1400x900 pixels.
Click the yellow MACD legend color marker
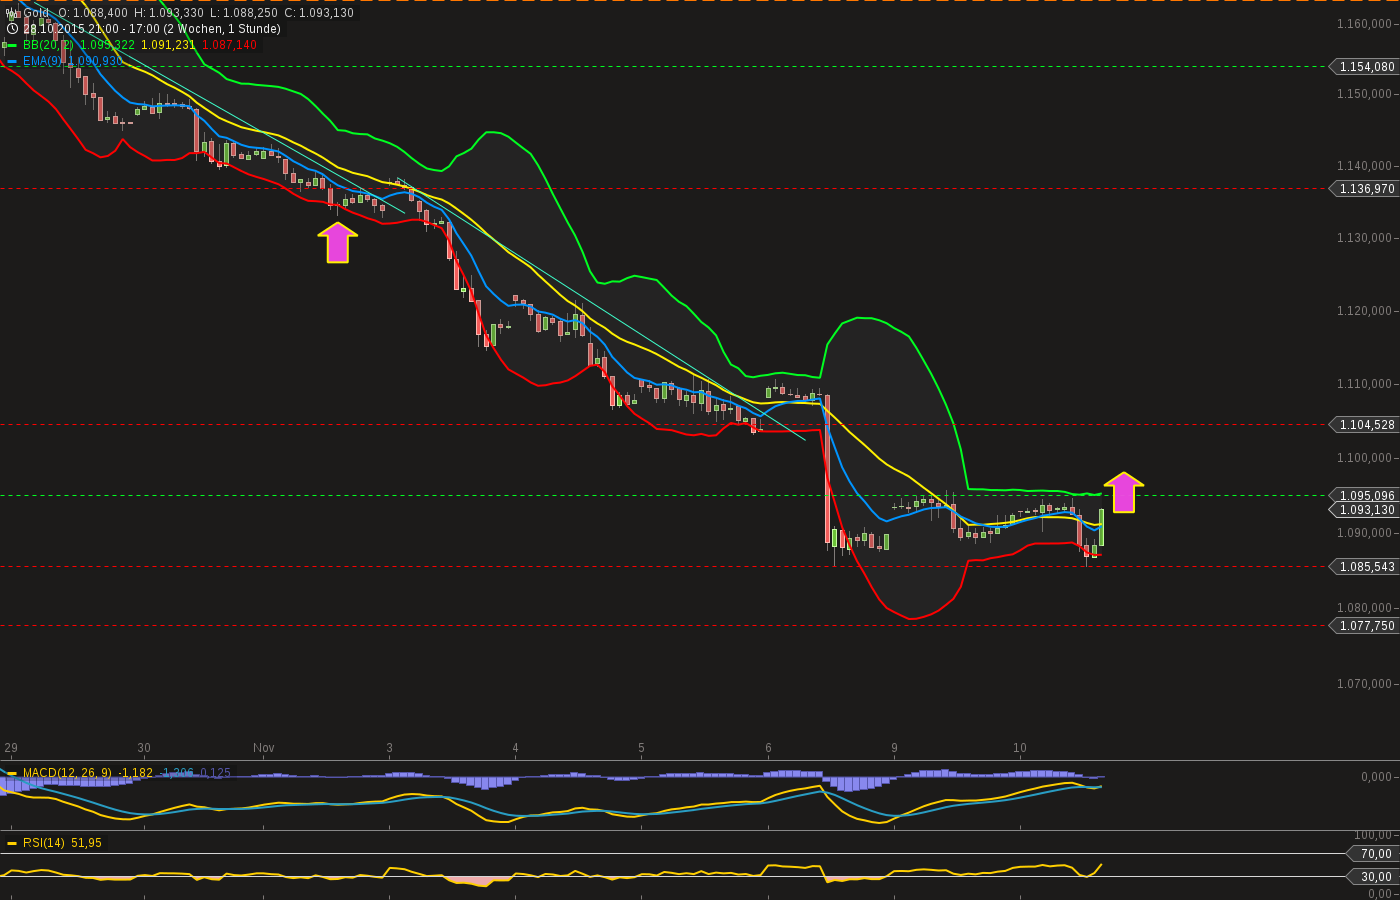tap(12, 773)
